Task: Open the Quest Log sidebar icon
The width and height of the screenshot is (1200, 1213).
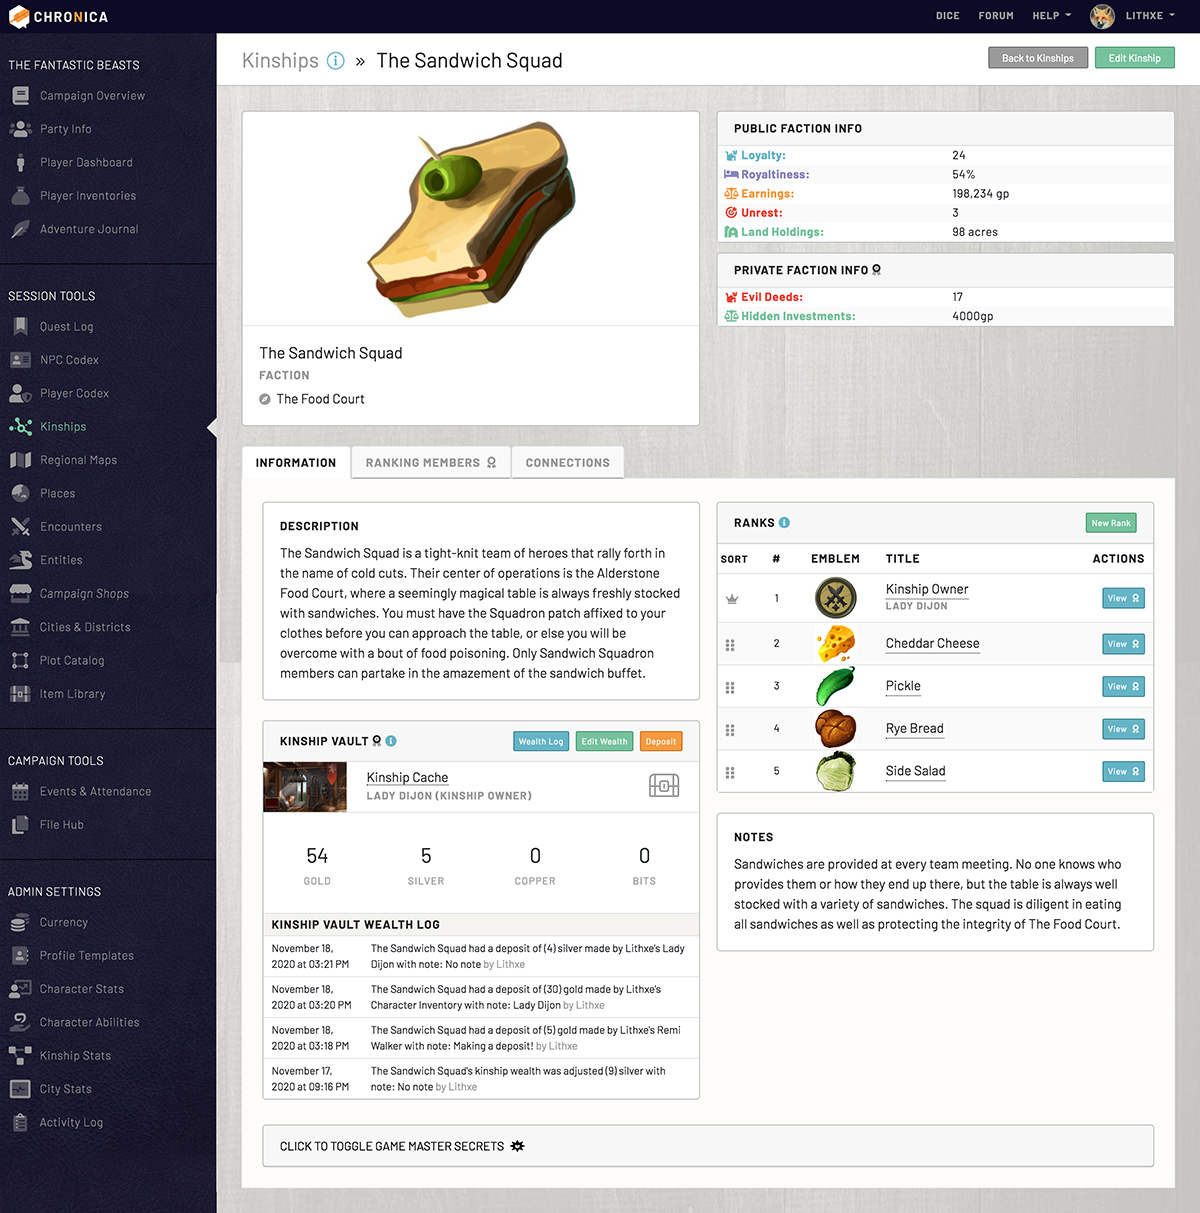Action: [x=20, y=326]
